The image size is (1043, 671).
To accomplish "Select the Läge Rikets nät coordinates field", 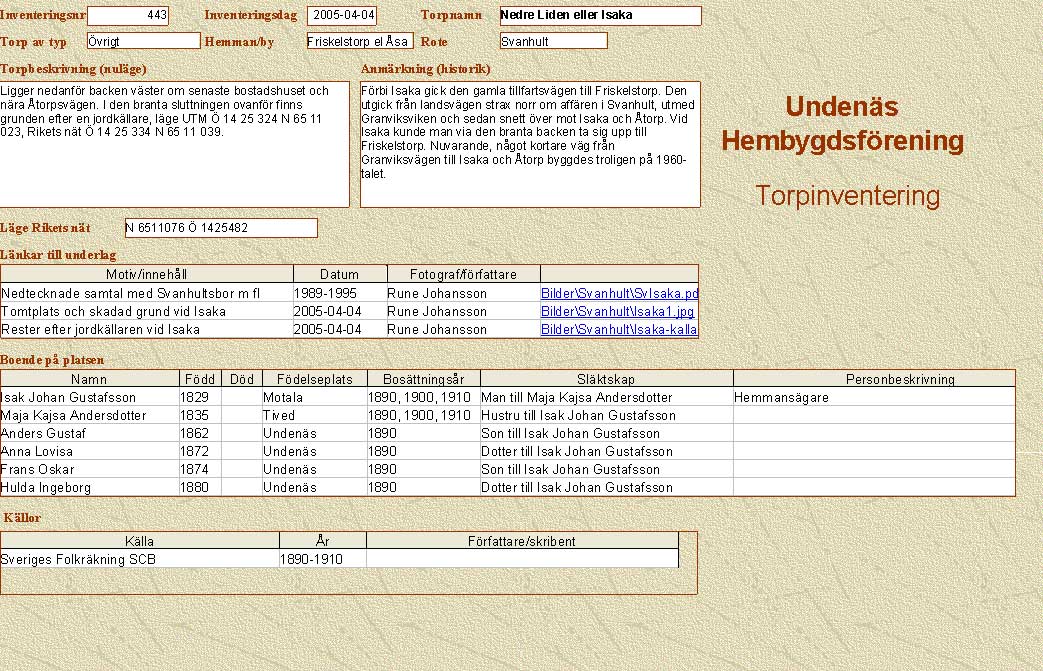I will (220, 228).
